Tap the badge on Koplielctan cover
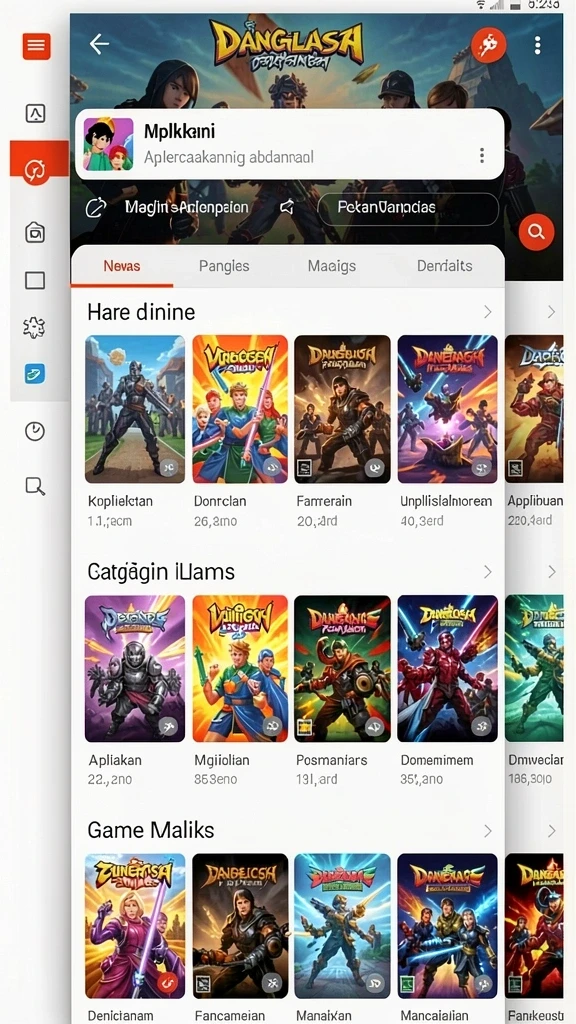This screenshot has width=576, height=1024. 168,467
